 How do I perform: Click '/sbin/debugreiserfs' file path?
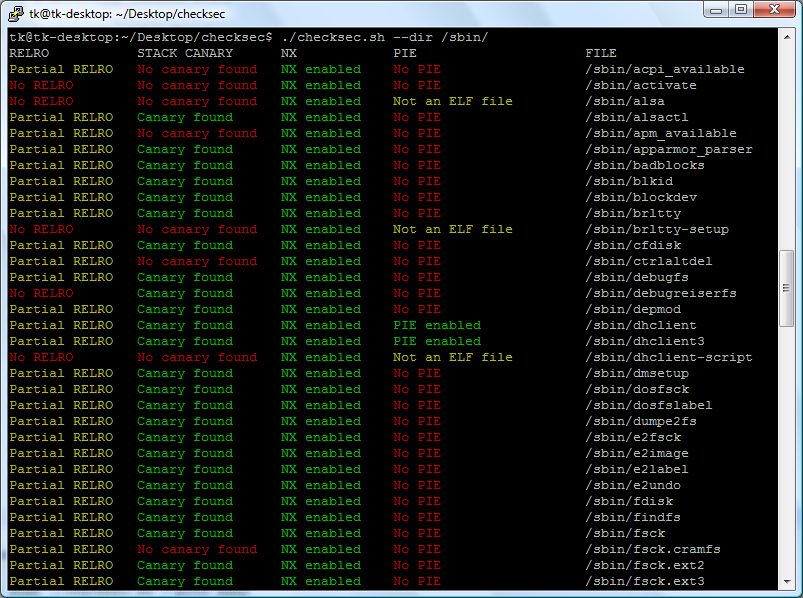[661, 293]
